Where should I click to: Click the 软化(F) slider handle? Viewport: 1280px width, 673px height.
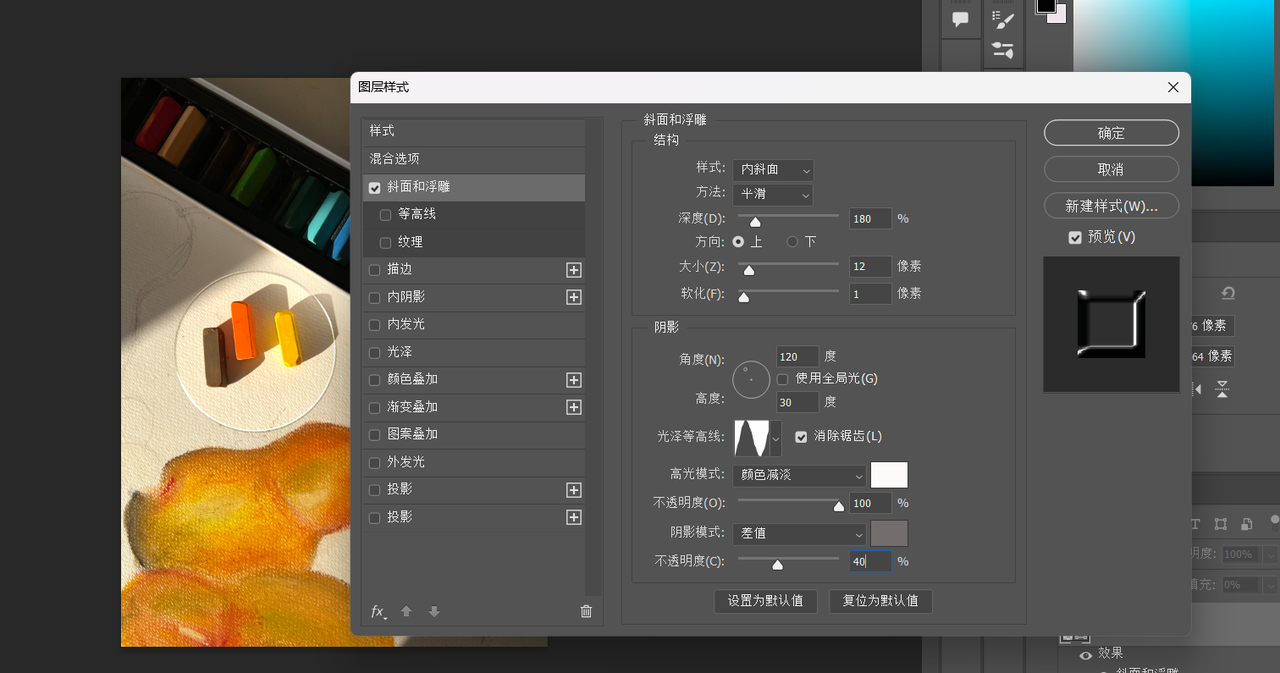743,297
